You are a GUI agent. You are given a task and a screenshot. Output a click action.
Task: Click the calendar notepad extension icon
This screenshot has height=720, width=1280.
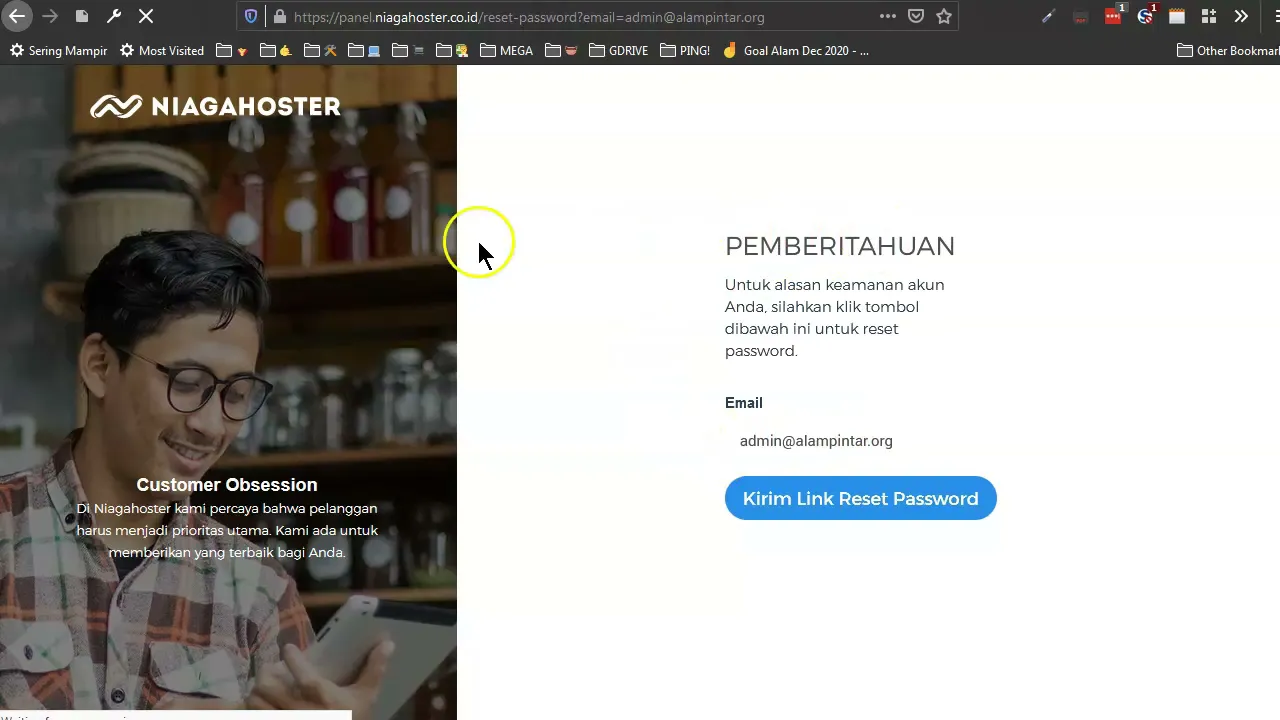pos(1177,17)
